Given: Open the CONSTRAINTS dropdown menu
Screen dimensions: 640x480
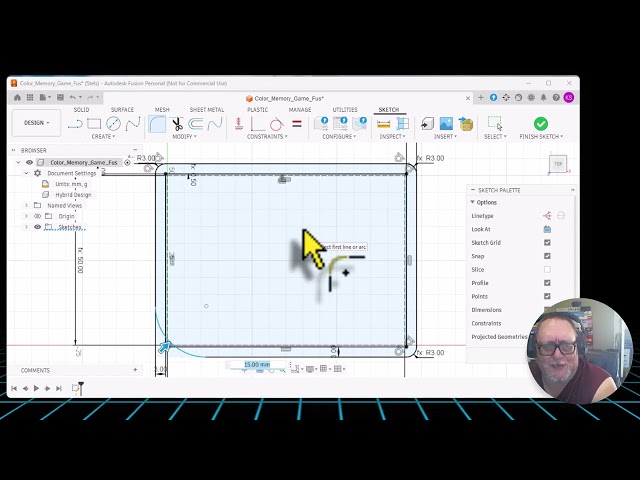Looking at the screenshot, I should (267, 136).
